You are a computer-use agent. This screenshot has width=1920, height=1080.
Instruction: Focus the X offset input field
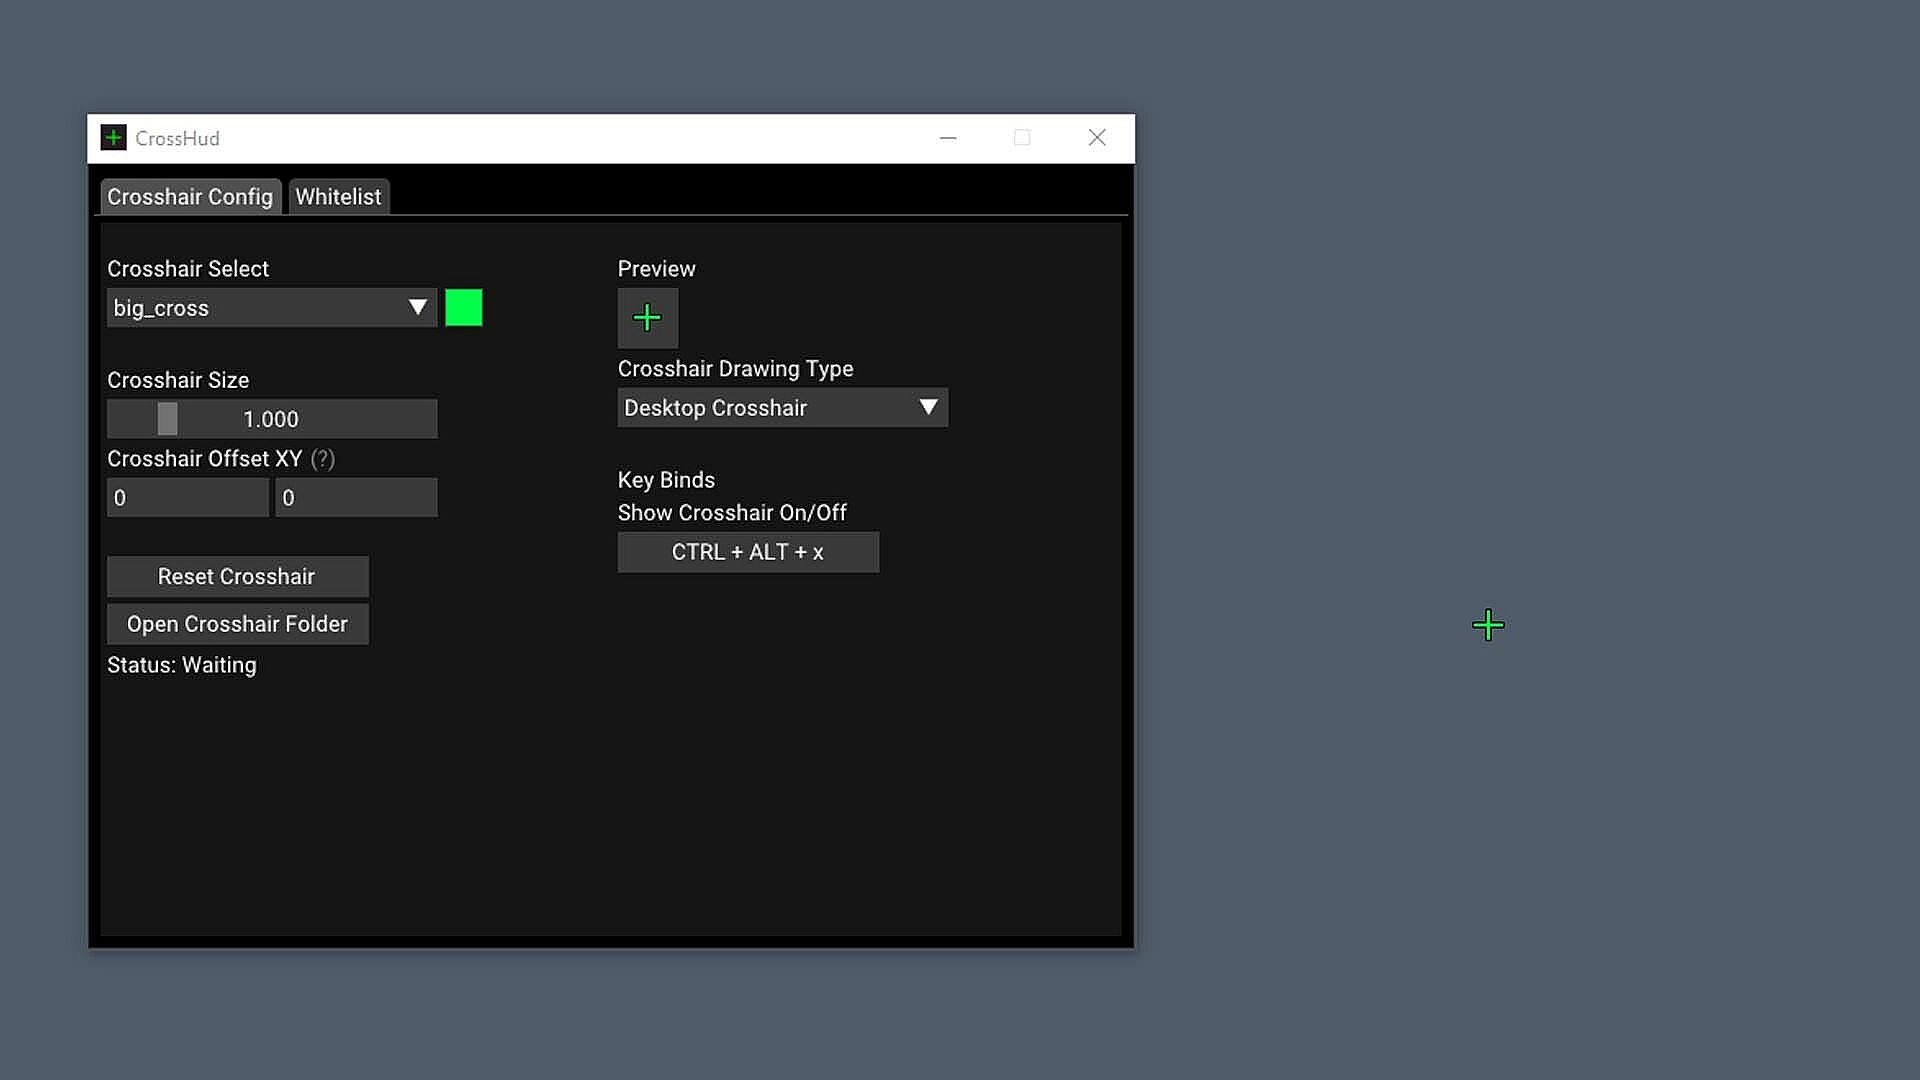coord(187,498)
